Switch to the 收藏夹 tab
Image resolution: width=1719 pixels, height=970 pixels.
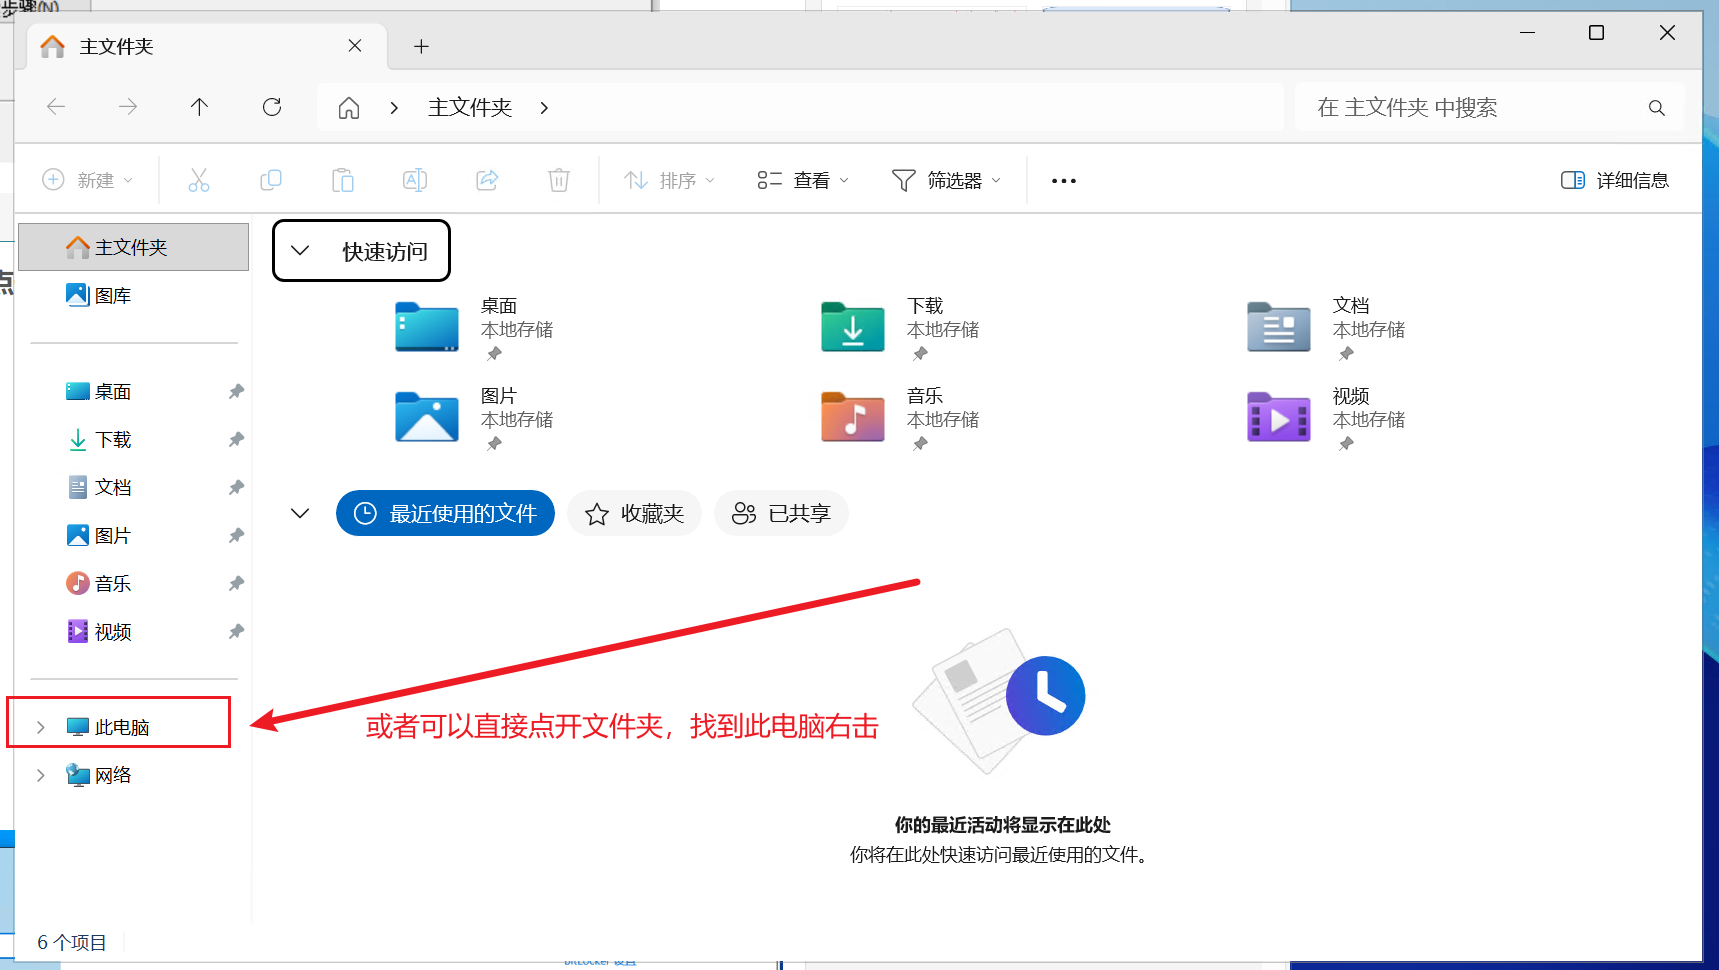coord(634,513)
